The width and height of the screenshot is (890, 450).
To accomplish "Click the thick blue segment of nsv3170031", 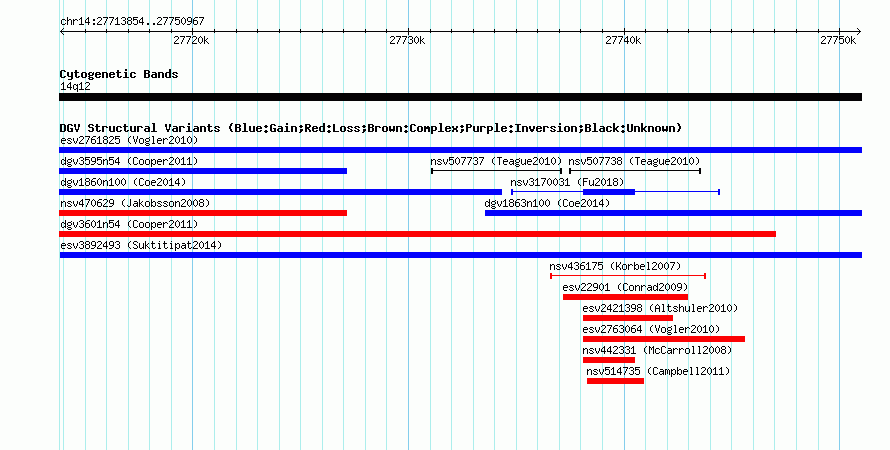I will [x=609, y=192].
